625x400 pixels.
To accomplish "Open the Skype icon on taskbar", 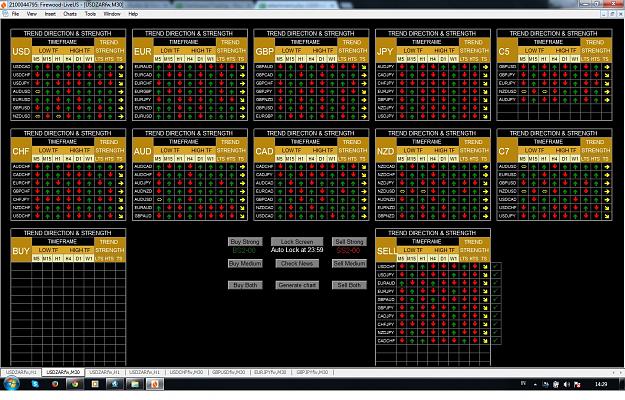I will (x=35, y=384).
